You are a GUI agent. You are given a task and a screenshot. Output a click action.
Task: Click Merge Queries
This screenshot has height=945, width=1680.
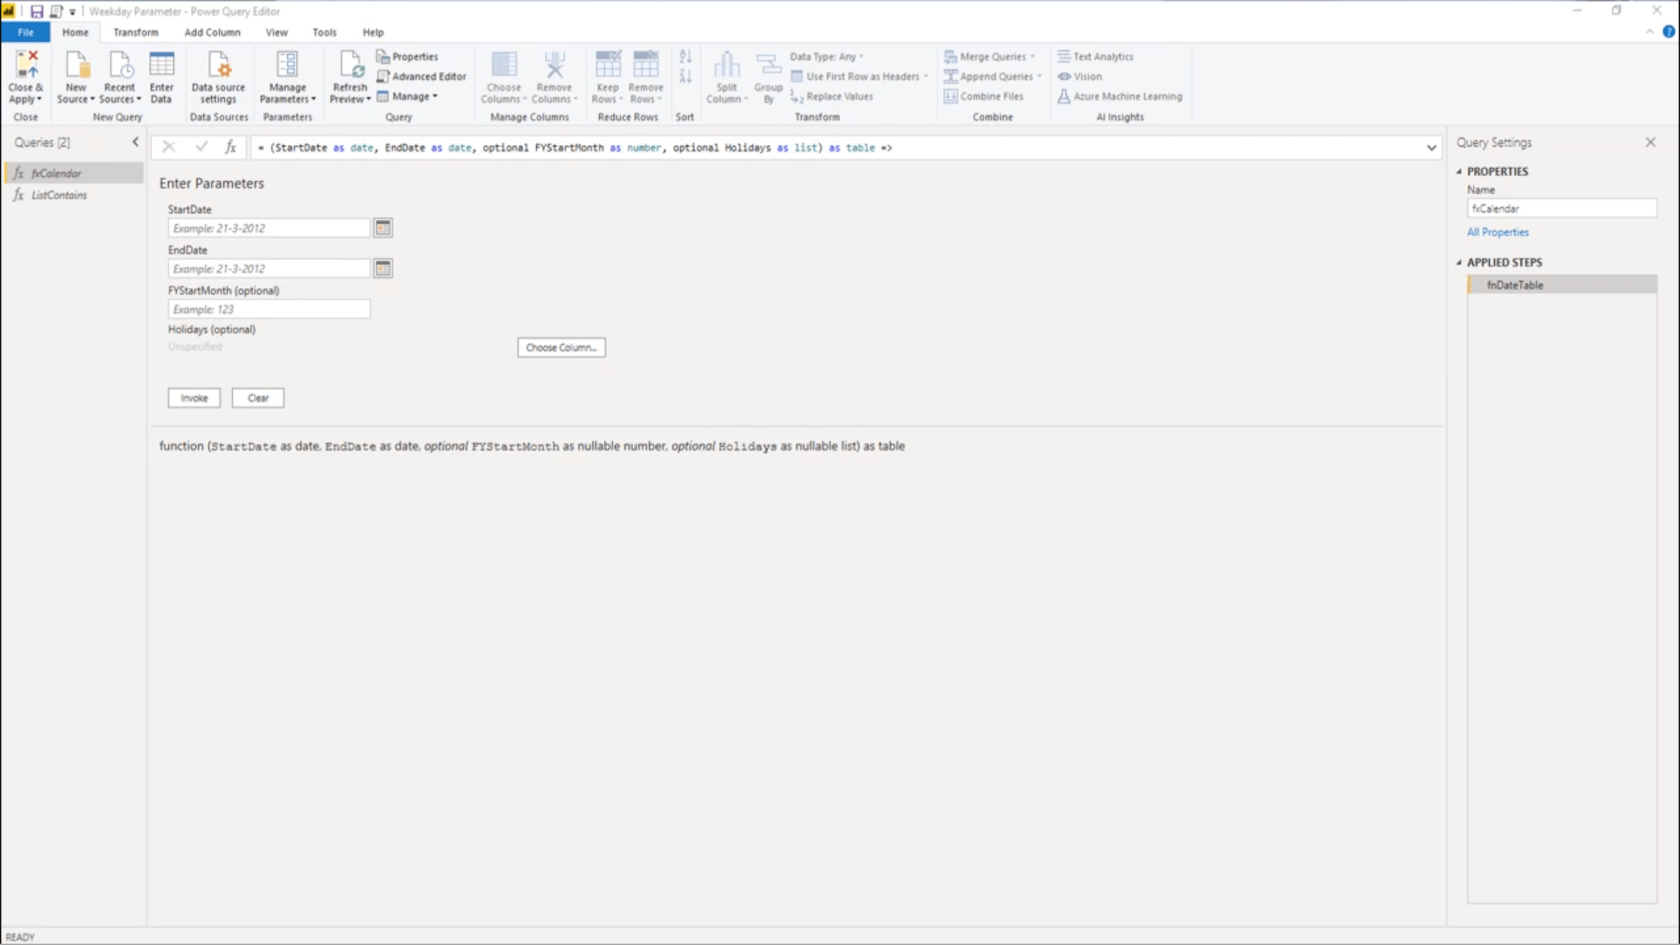pyautogui.click(x=989, y=57)
